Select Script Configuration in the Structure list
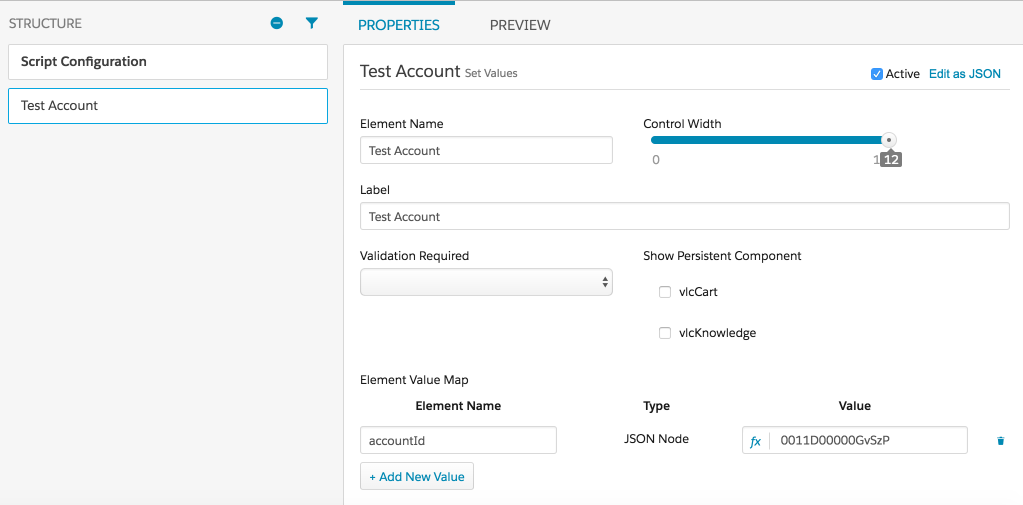The height and width of the screenshot is (505, 1023). tap(168, 62)
